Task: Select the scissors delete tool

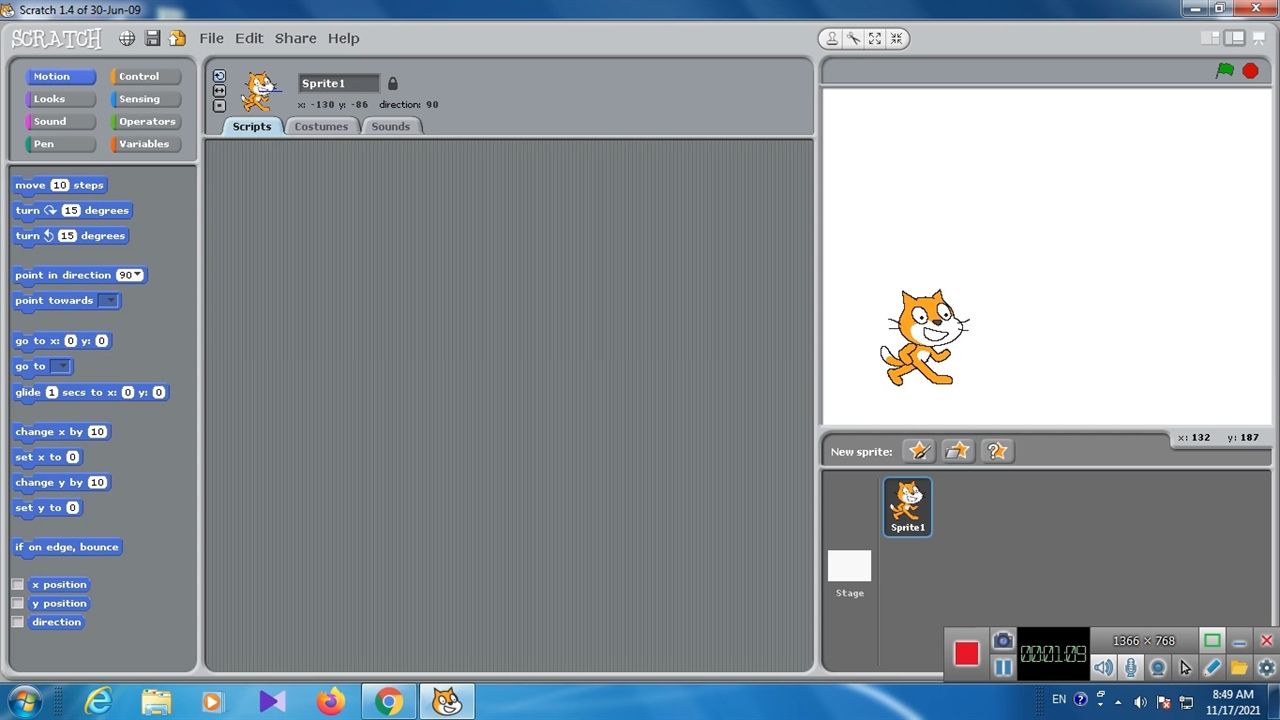Action: click(x=853, y=39)
